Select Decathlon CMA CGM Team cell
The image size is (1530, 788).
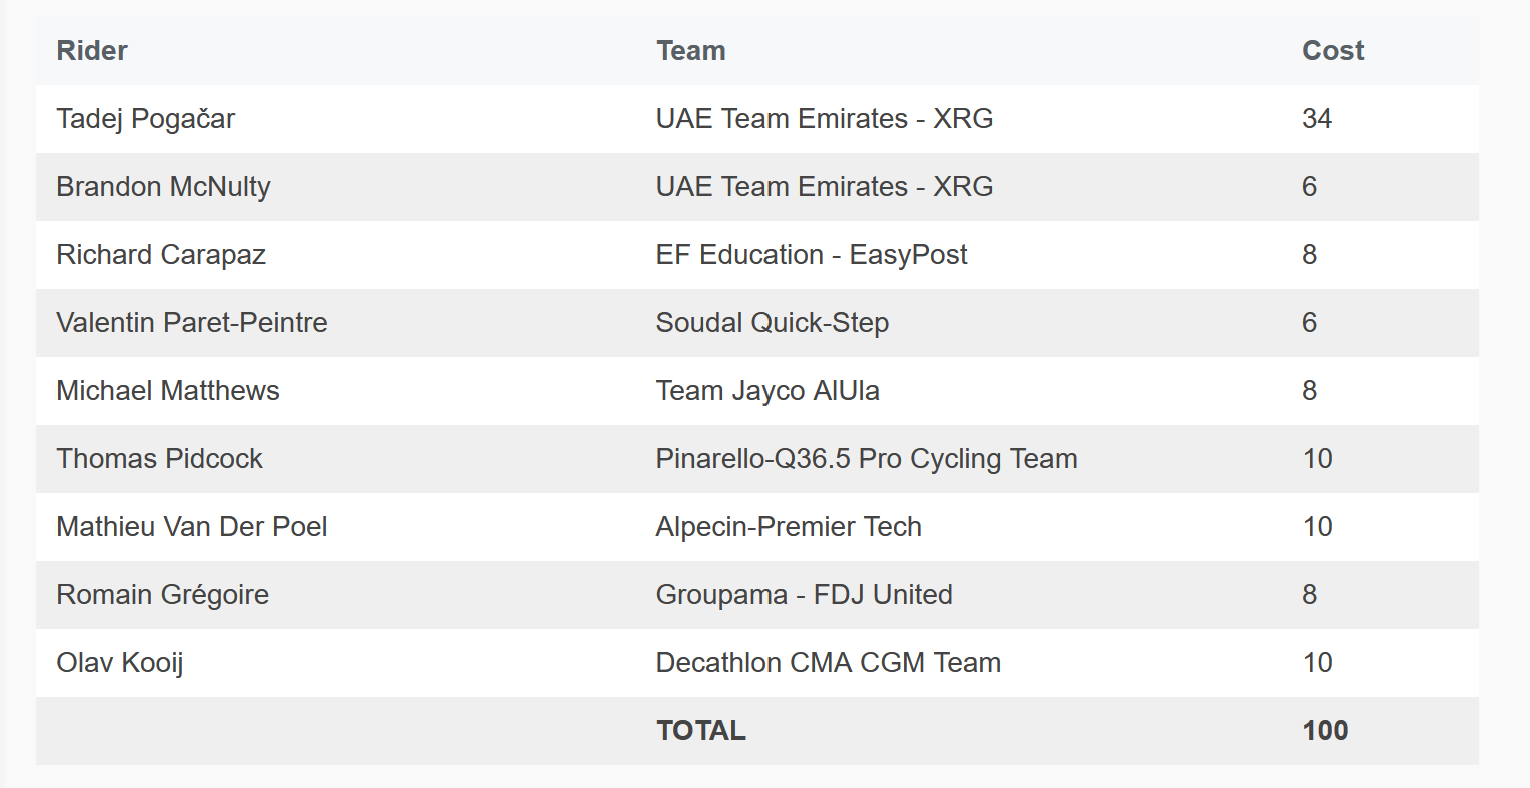[x=829, y=663]
